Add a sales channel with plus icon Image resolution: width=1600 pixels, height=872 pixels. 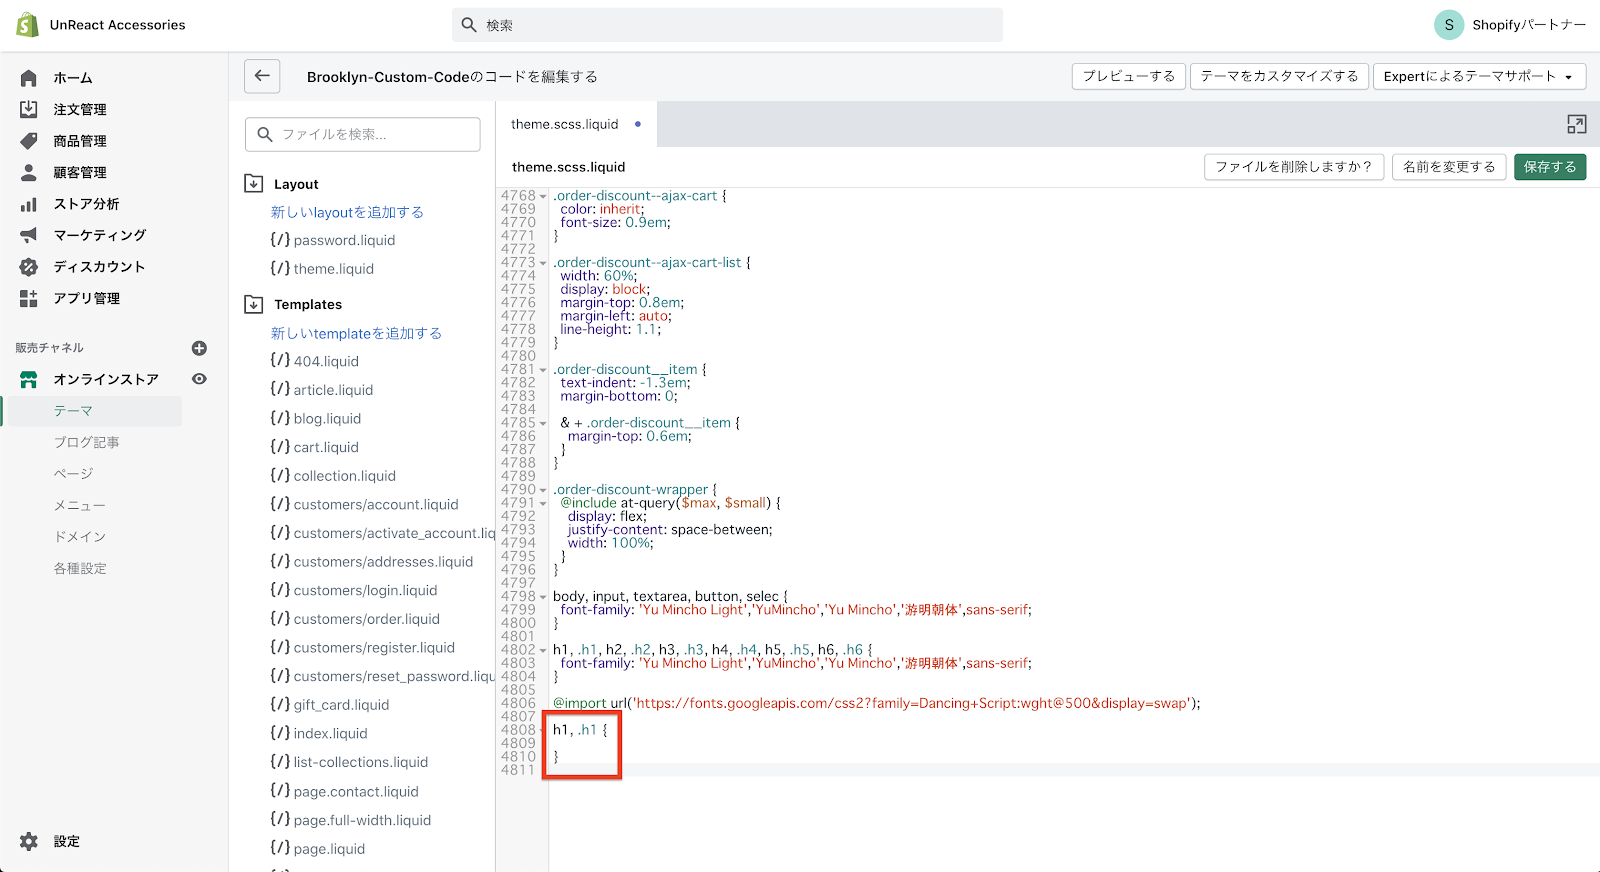[x=199, y=348]
